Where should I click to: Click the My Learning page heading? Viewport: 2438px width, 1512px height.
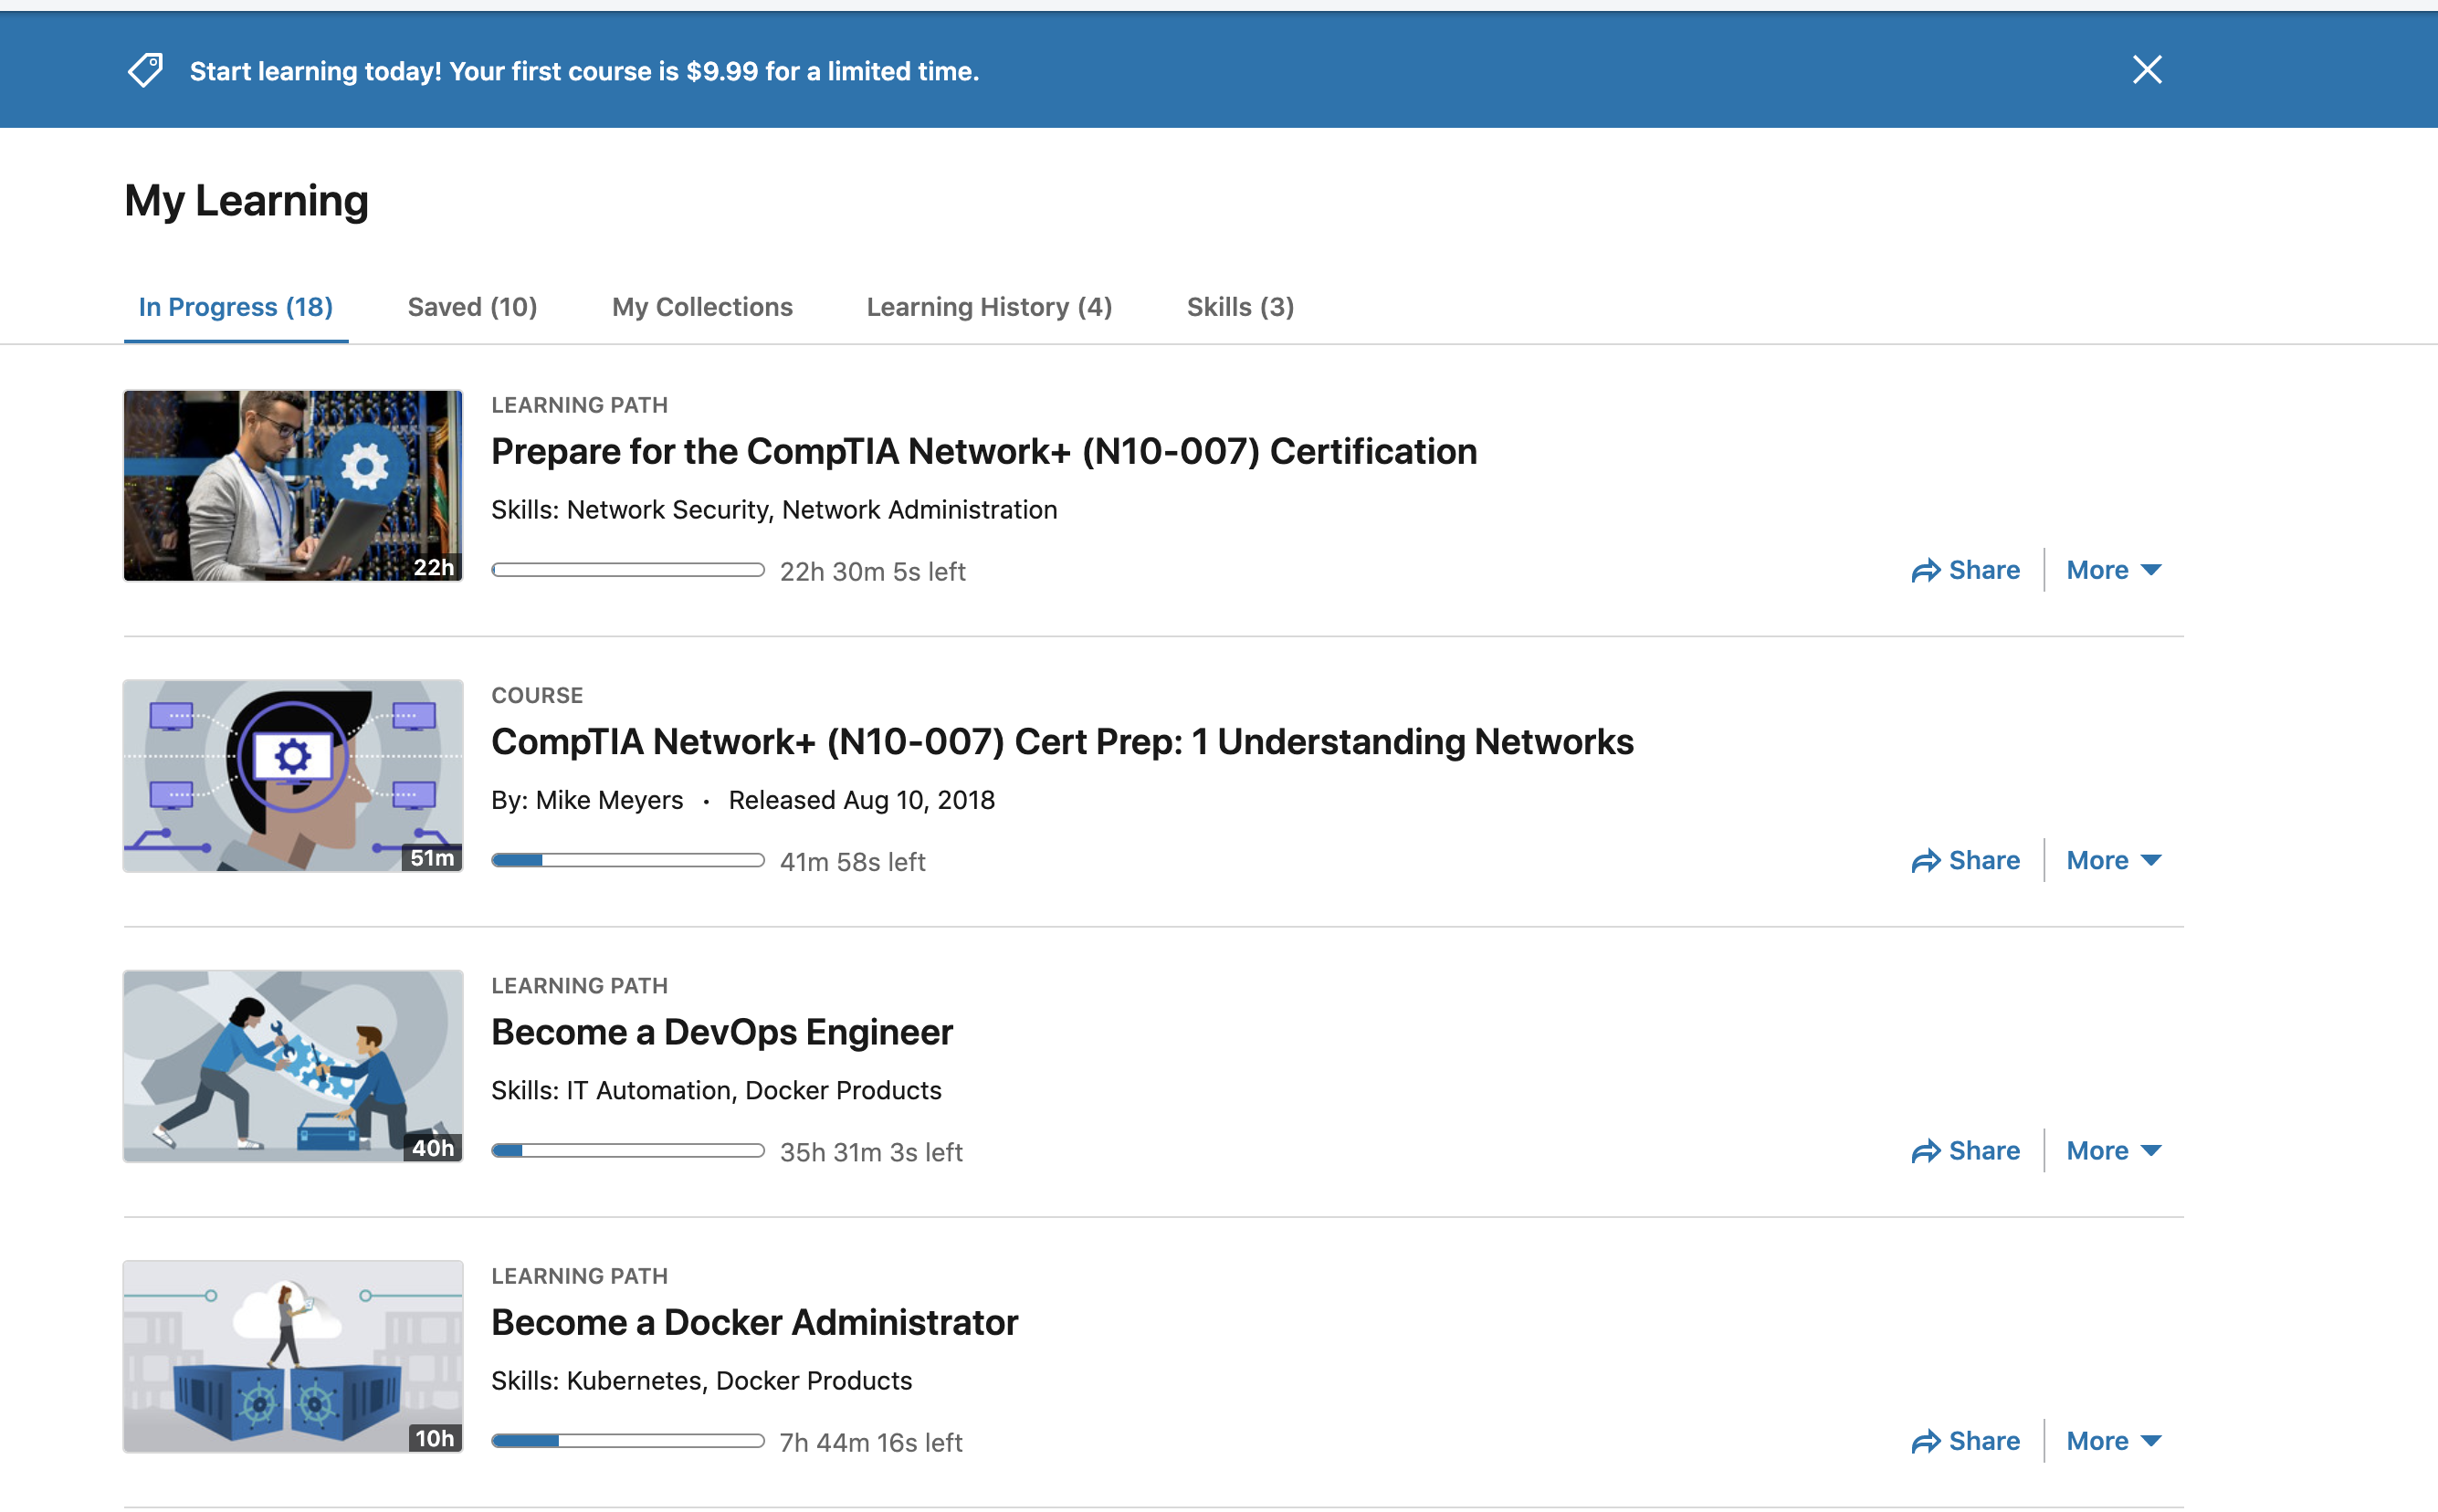point(246,201)
